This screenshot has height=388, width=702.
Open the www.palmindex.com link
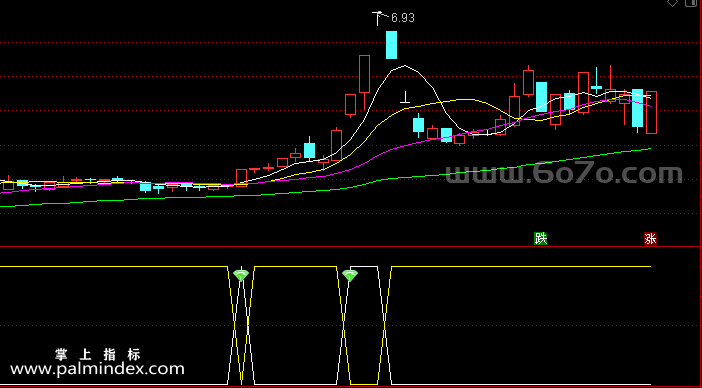pos(97,369)
